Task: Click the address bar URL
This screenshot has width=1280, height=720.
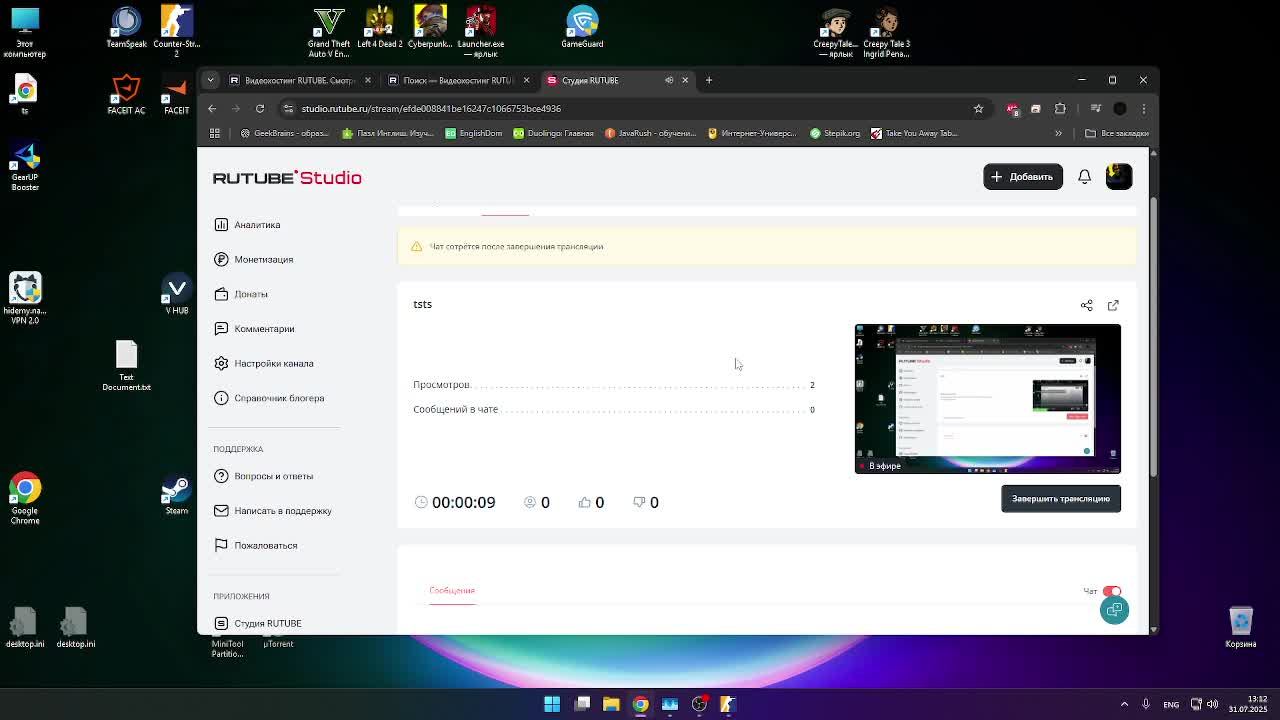Action: pos(431,108)
